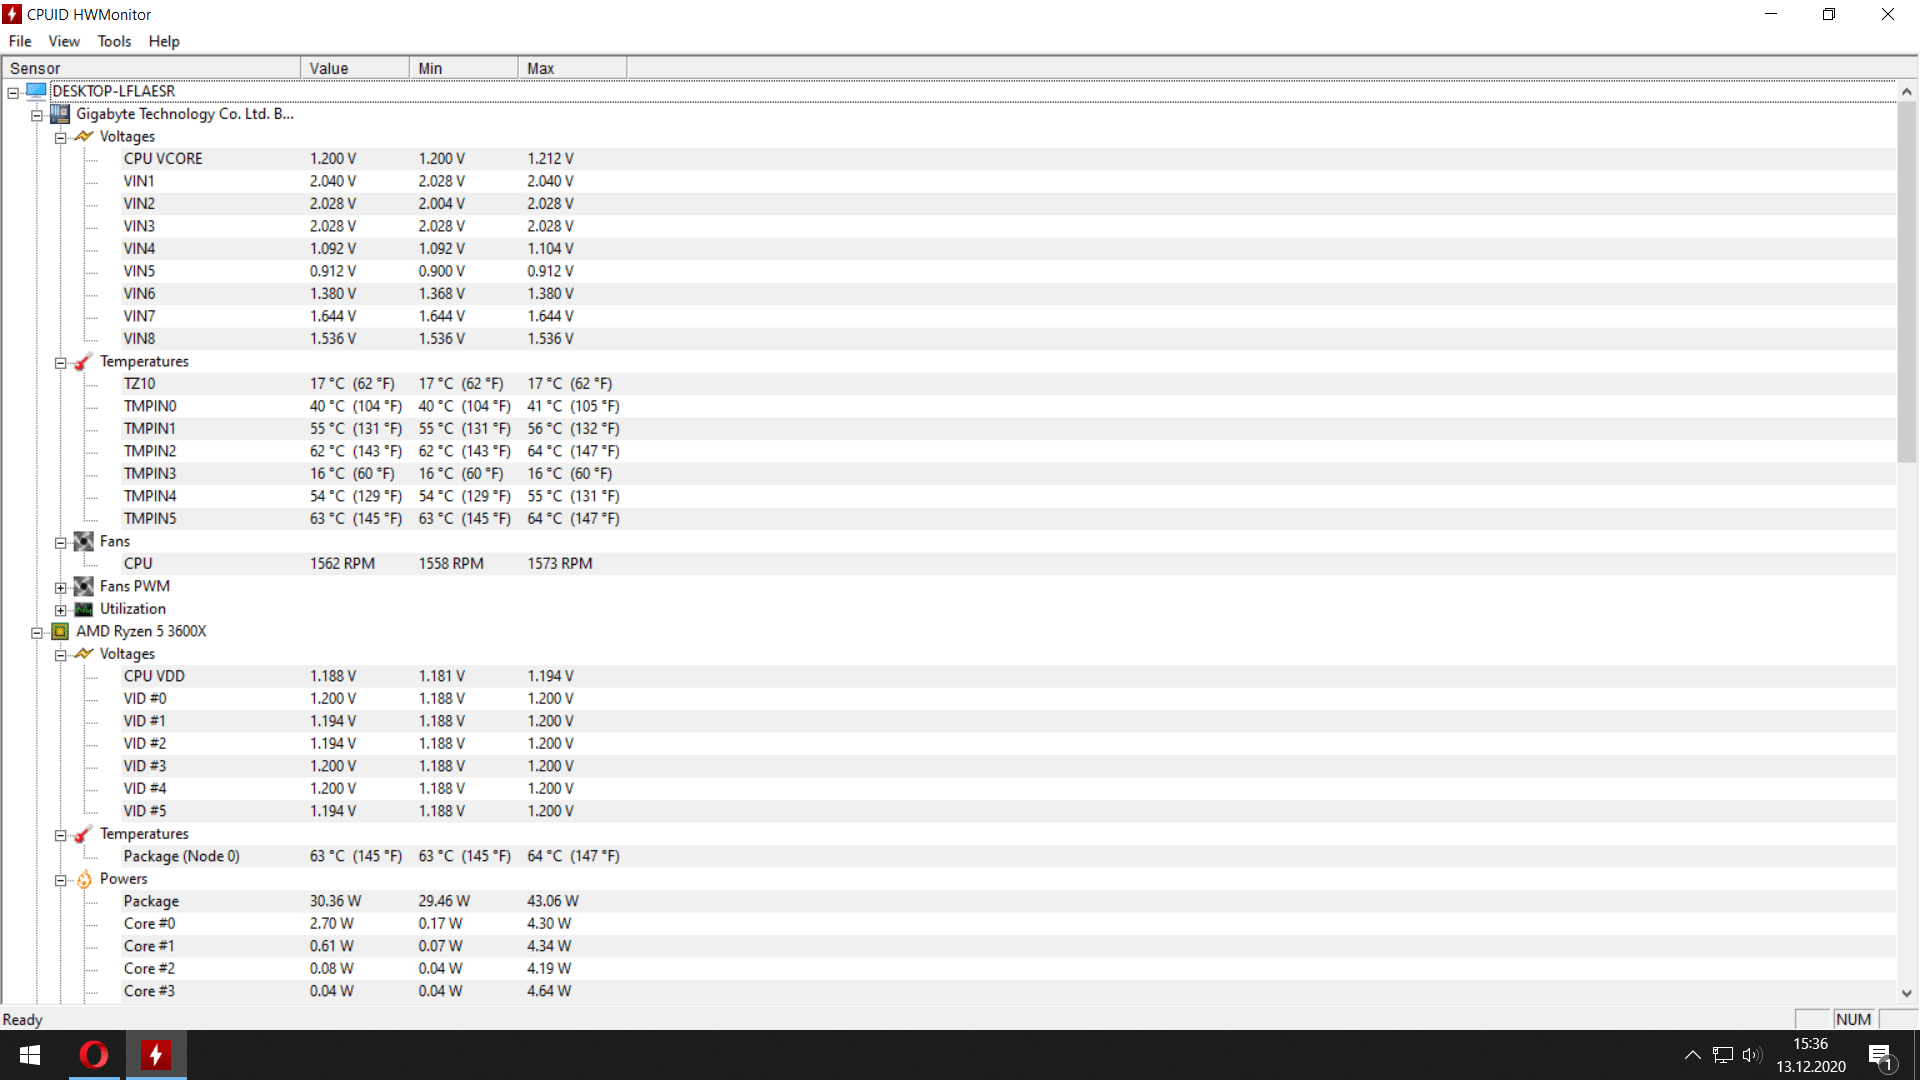This screenshot has height=1080, width=1920.
Task: Click the Powers flame icon
Action: tap(84, 879)
